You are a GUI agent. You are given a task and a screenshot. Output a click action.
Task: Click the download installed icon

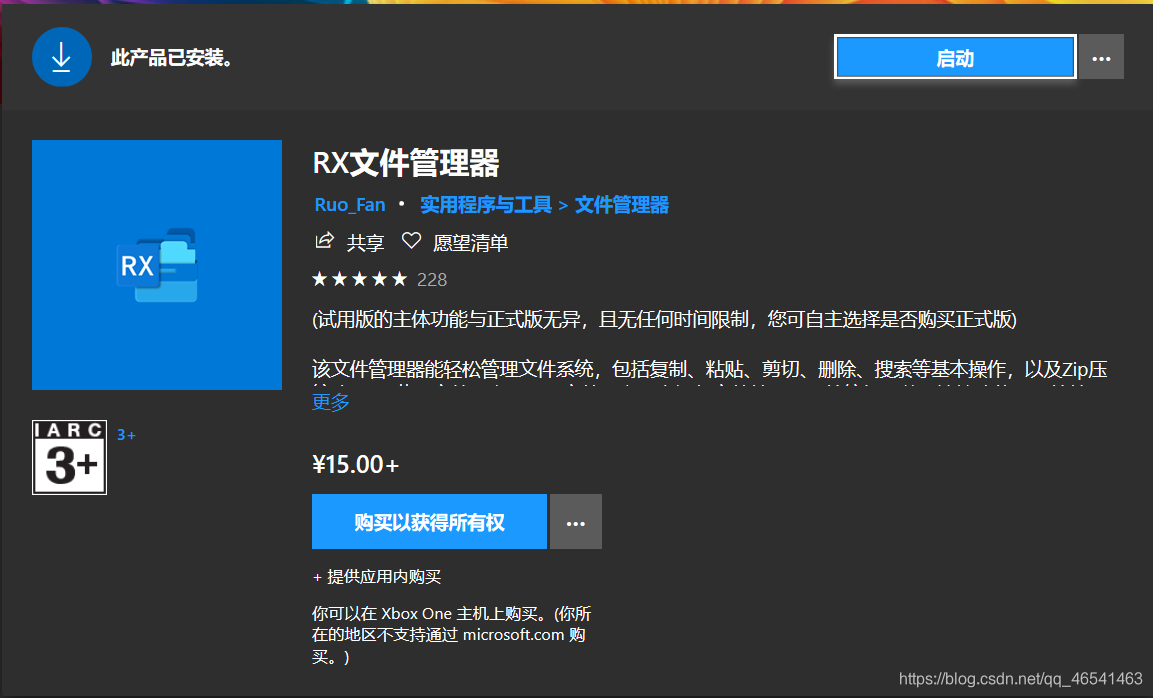coord(61,56)
